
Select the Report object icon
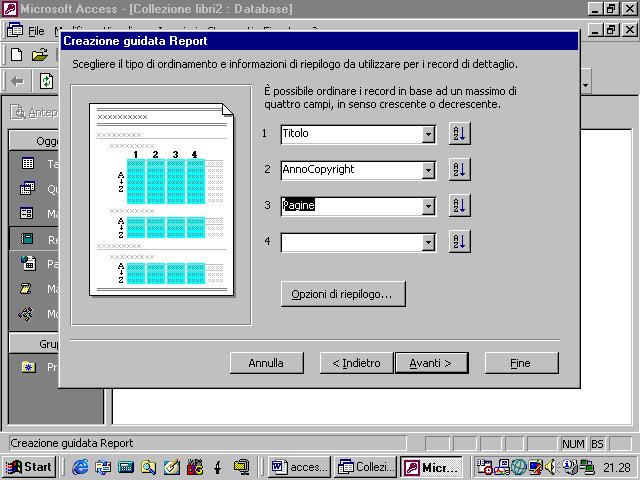point(27,238)
